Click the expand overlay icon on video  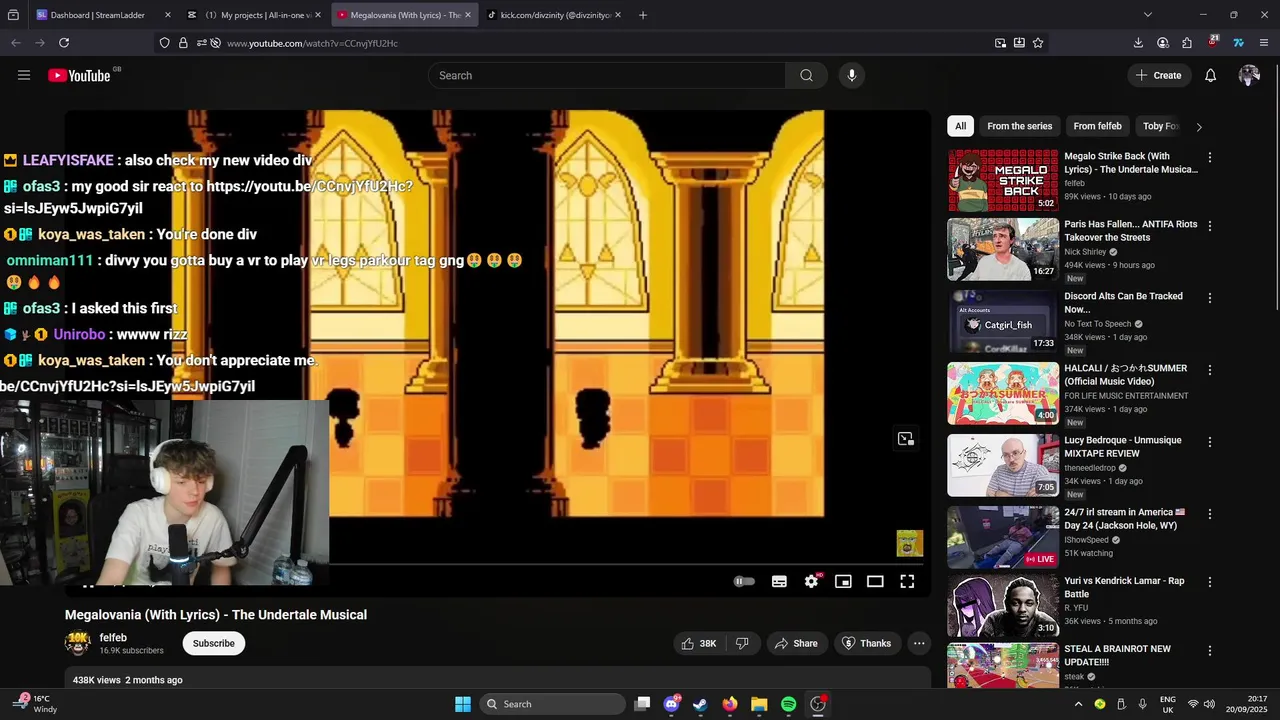coord(906,439)
